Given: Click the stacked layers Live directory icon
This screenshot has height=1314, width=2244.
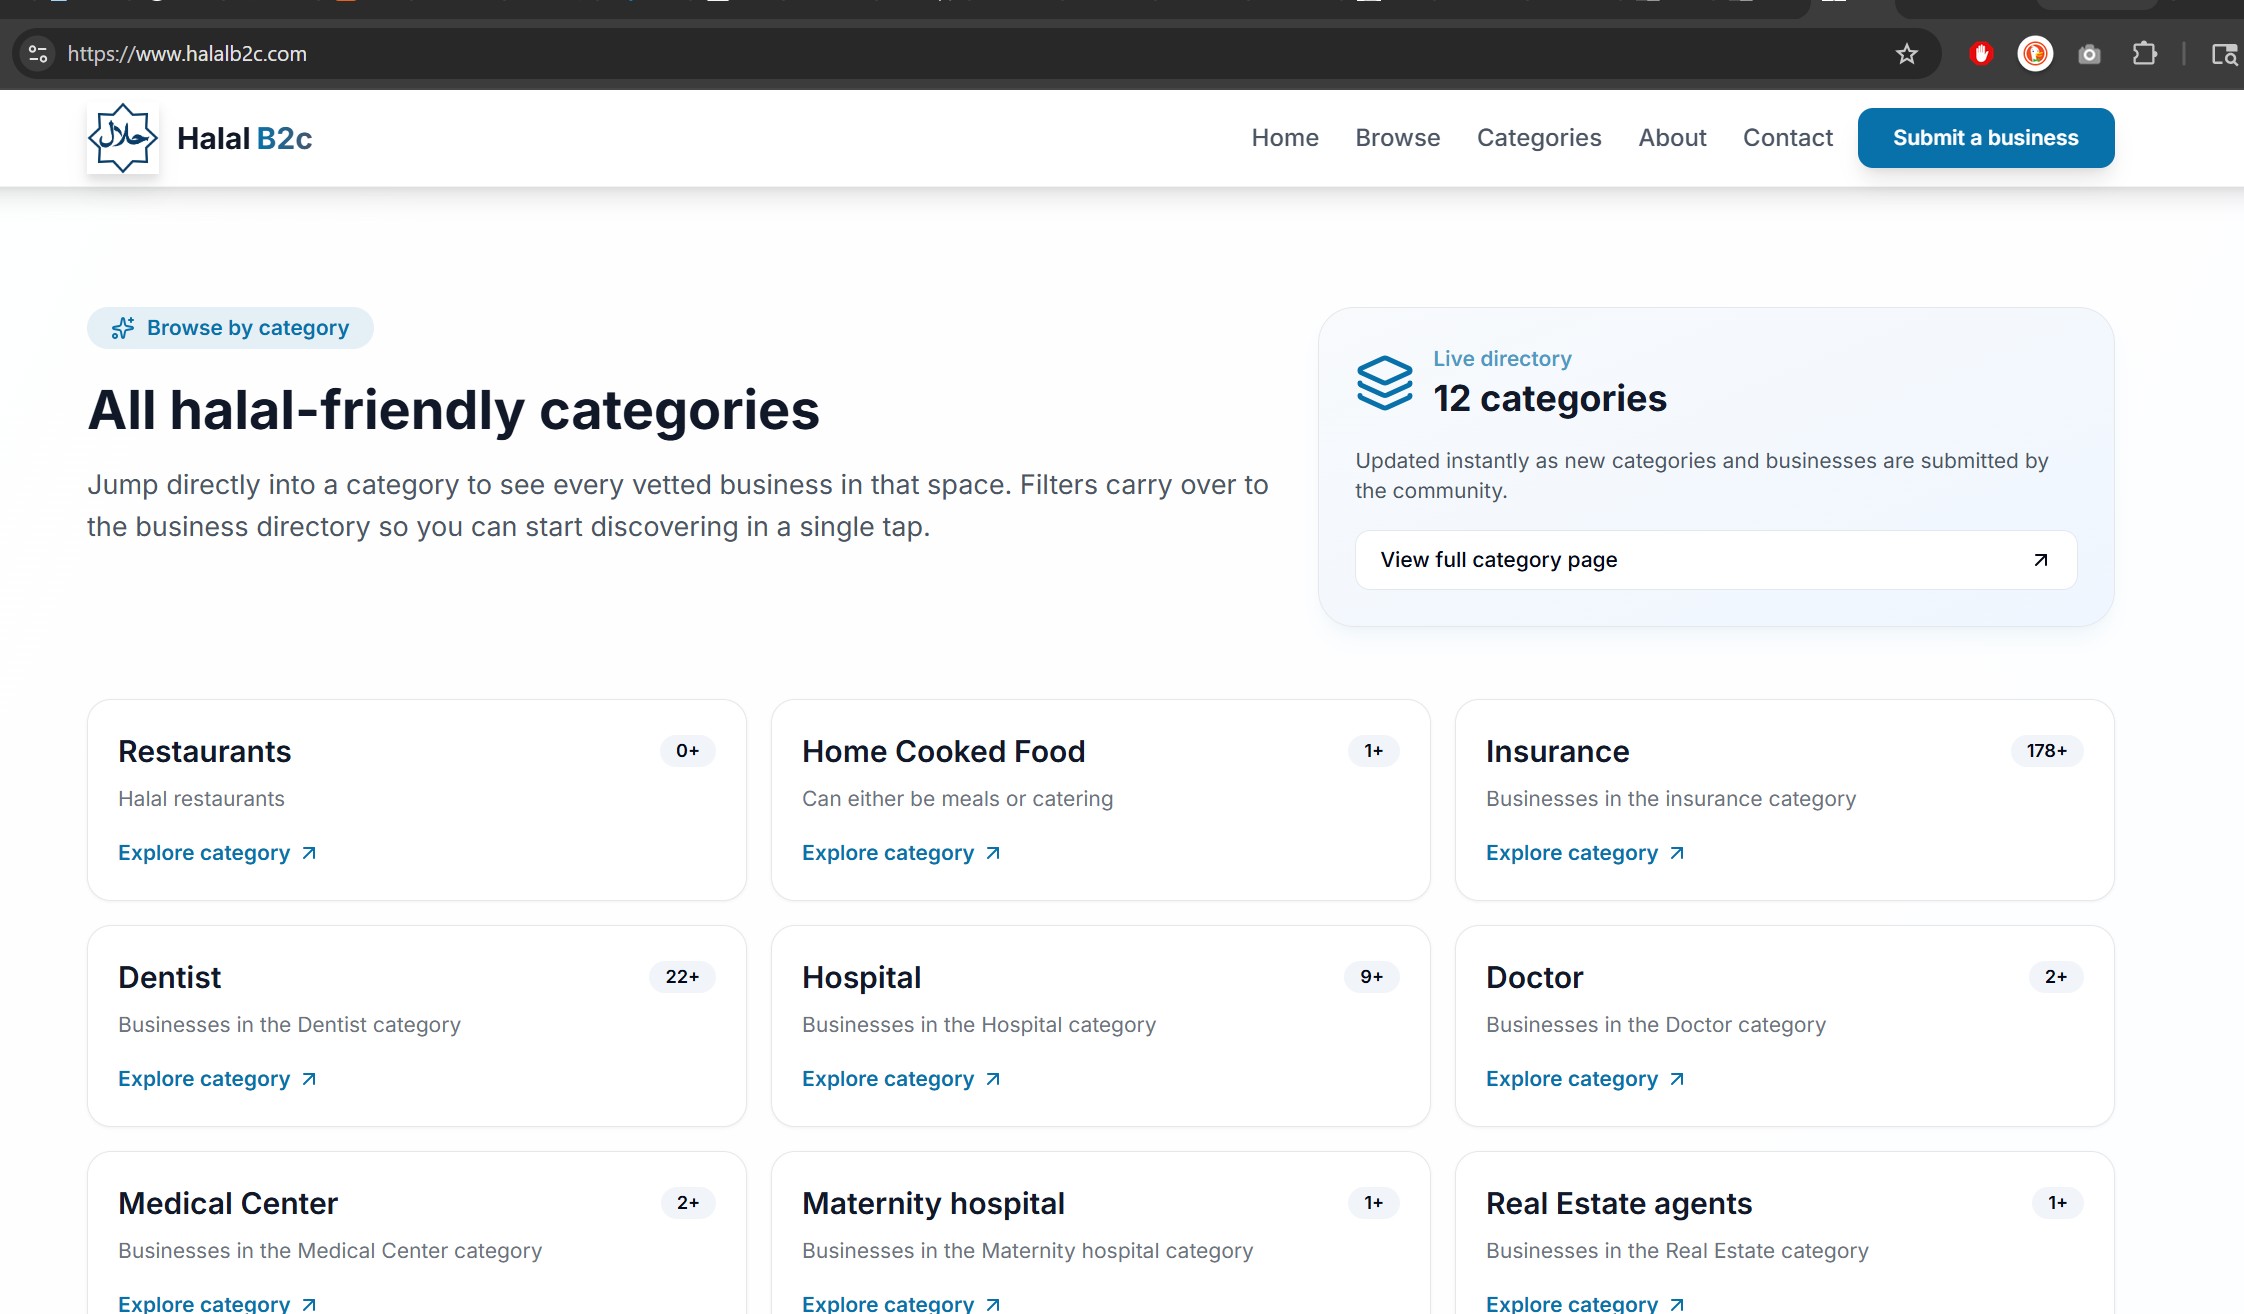Looking at the screenshot, I should [x=1384, y=383].
